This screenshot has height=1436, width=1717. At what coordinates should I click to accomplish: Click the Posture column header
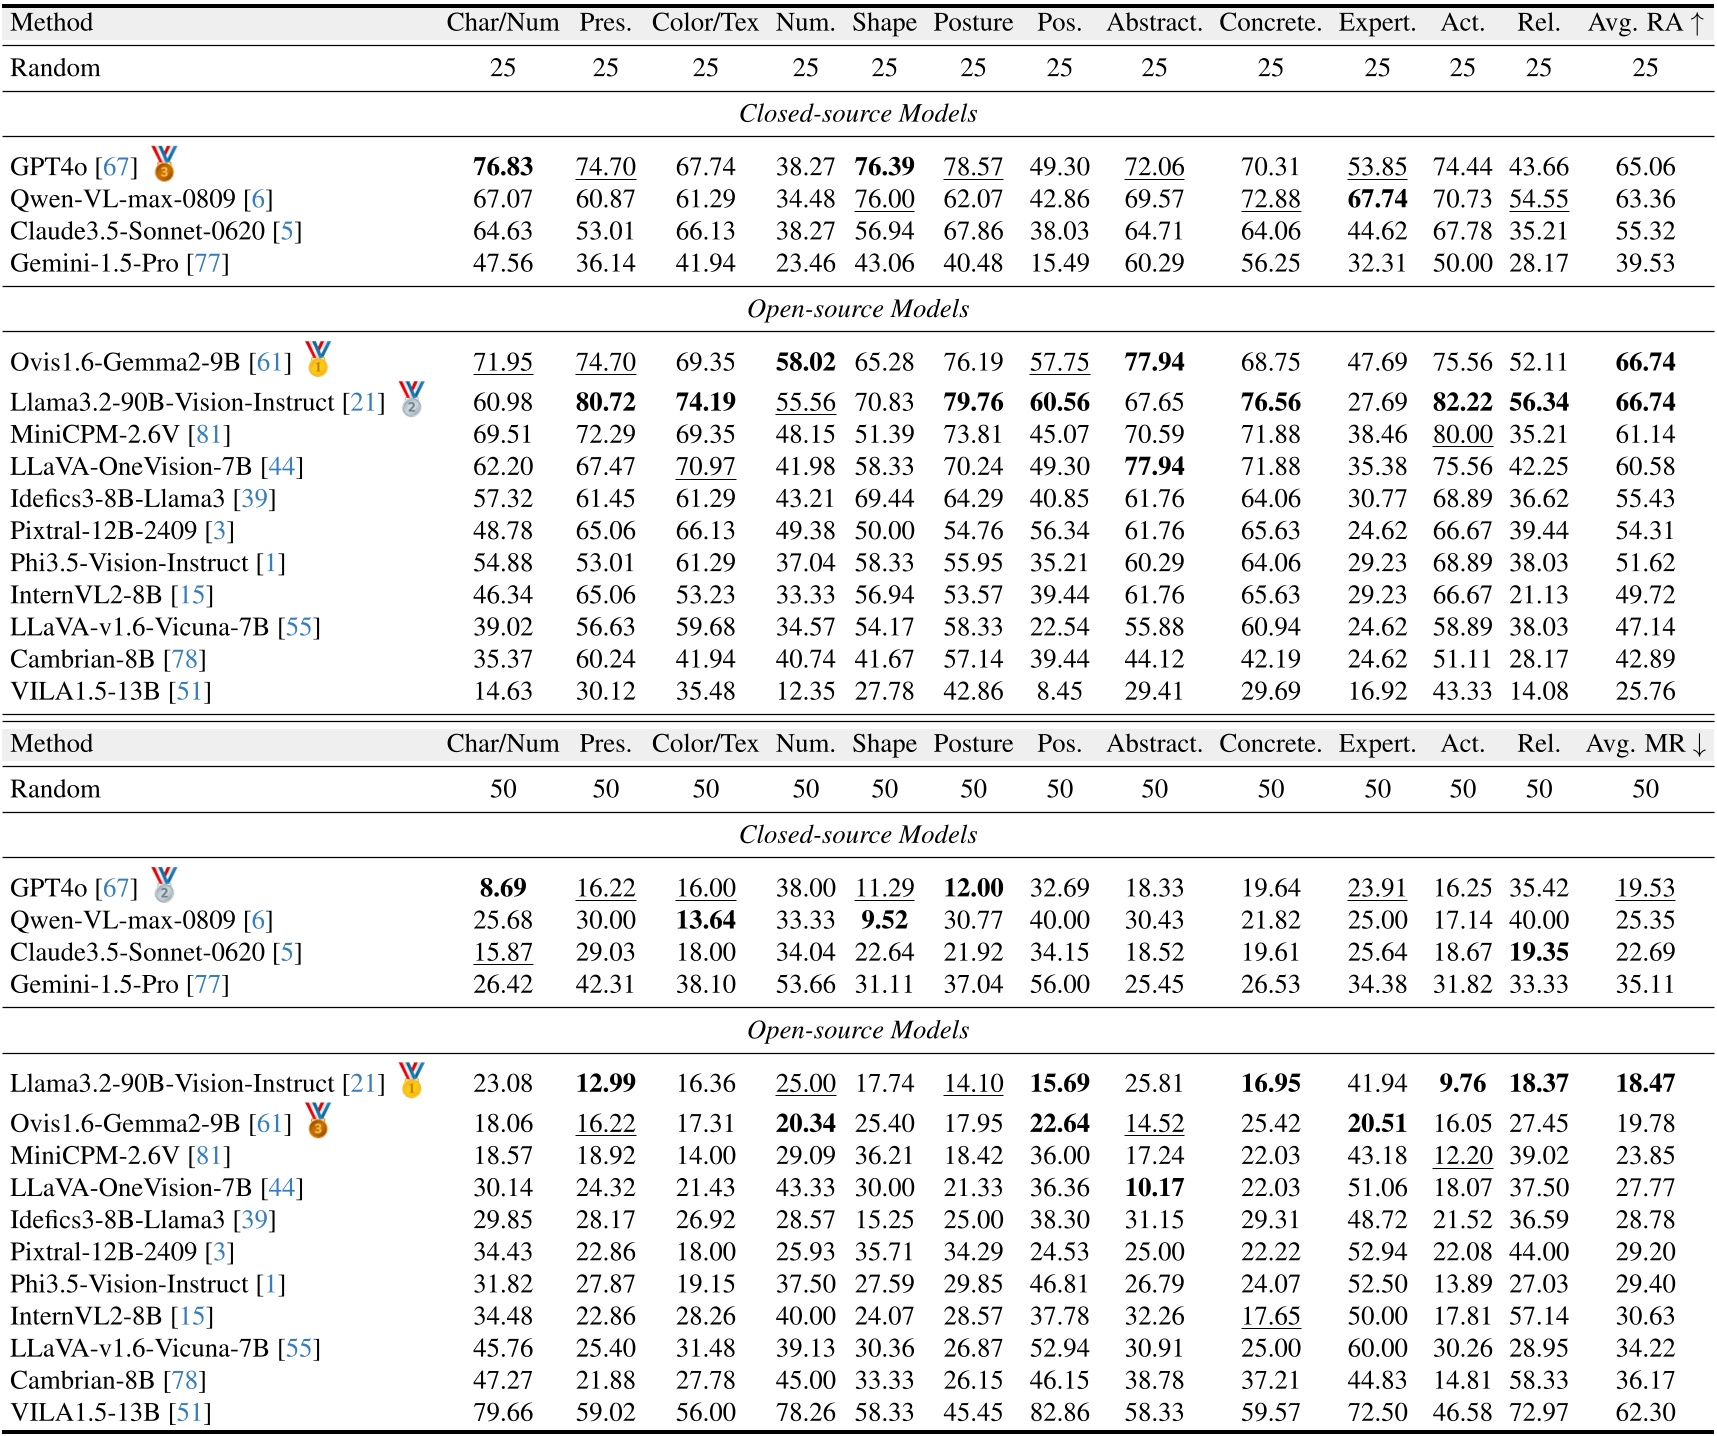click(972, 22)
